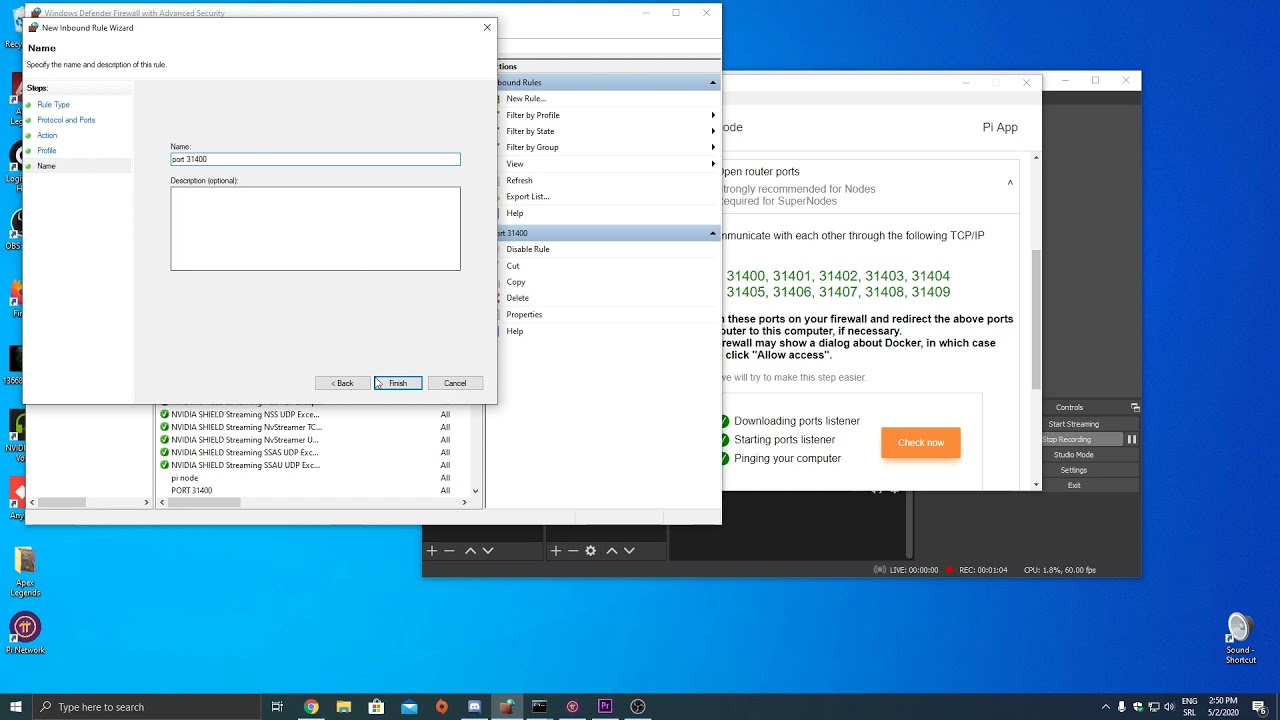
Task: Open Properties for port 31400
Action: click(524, 315)
